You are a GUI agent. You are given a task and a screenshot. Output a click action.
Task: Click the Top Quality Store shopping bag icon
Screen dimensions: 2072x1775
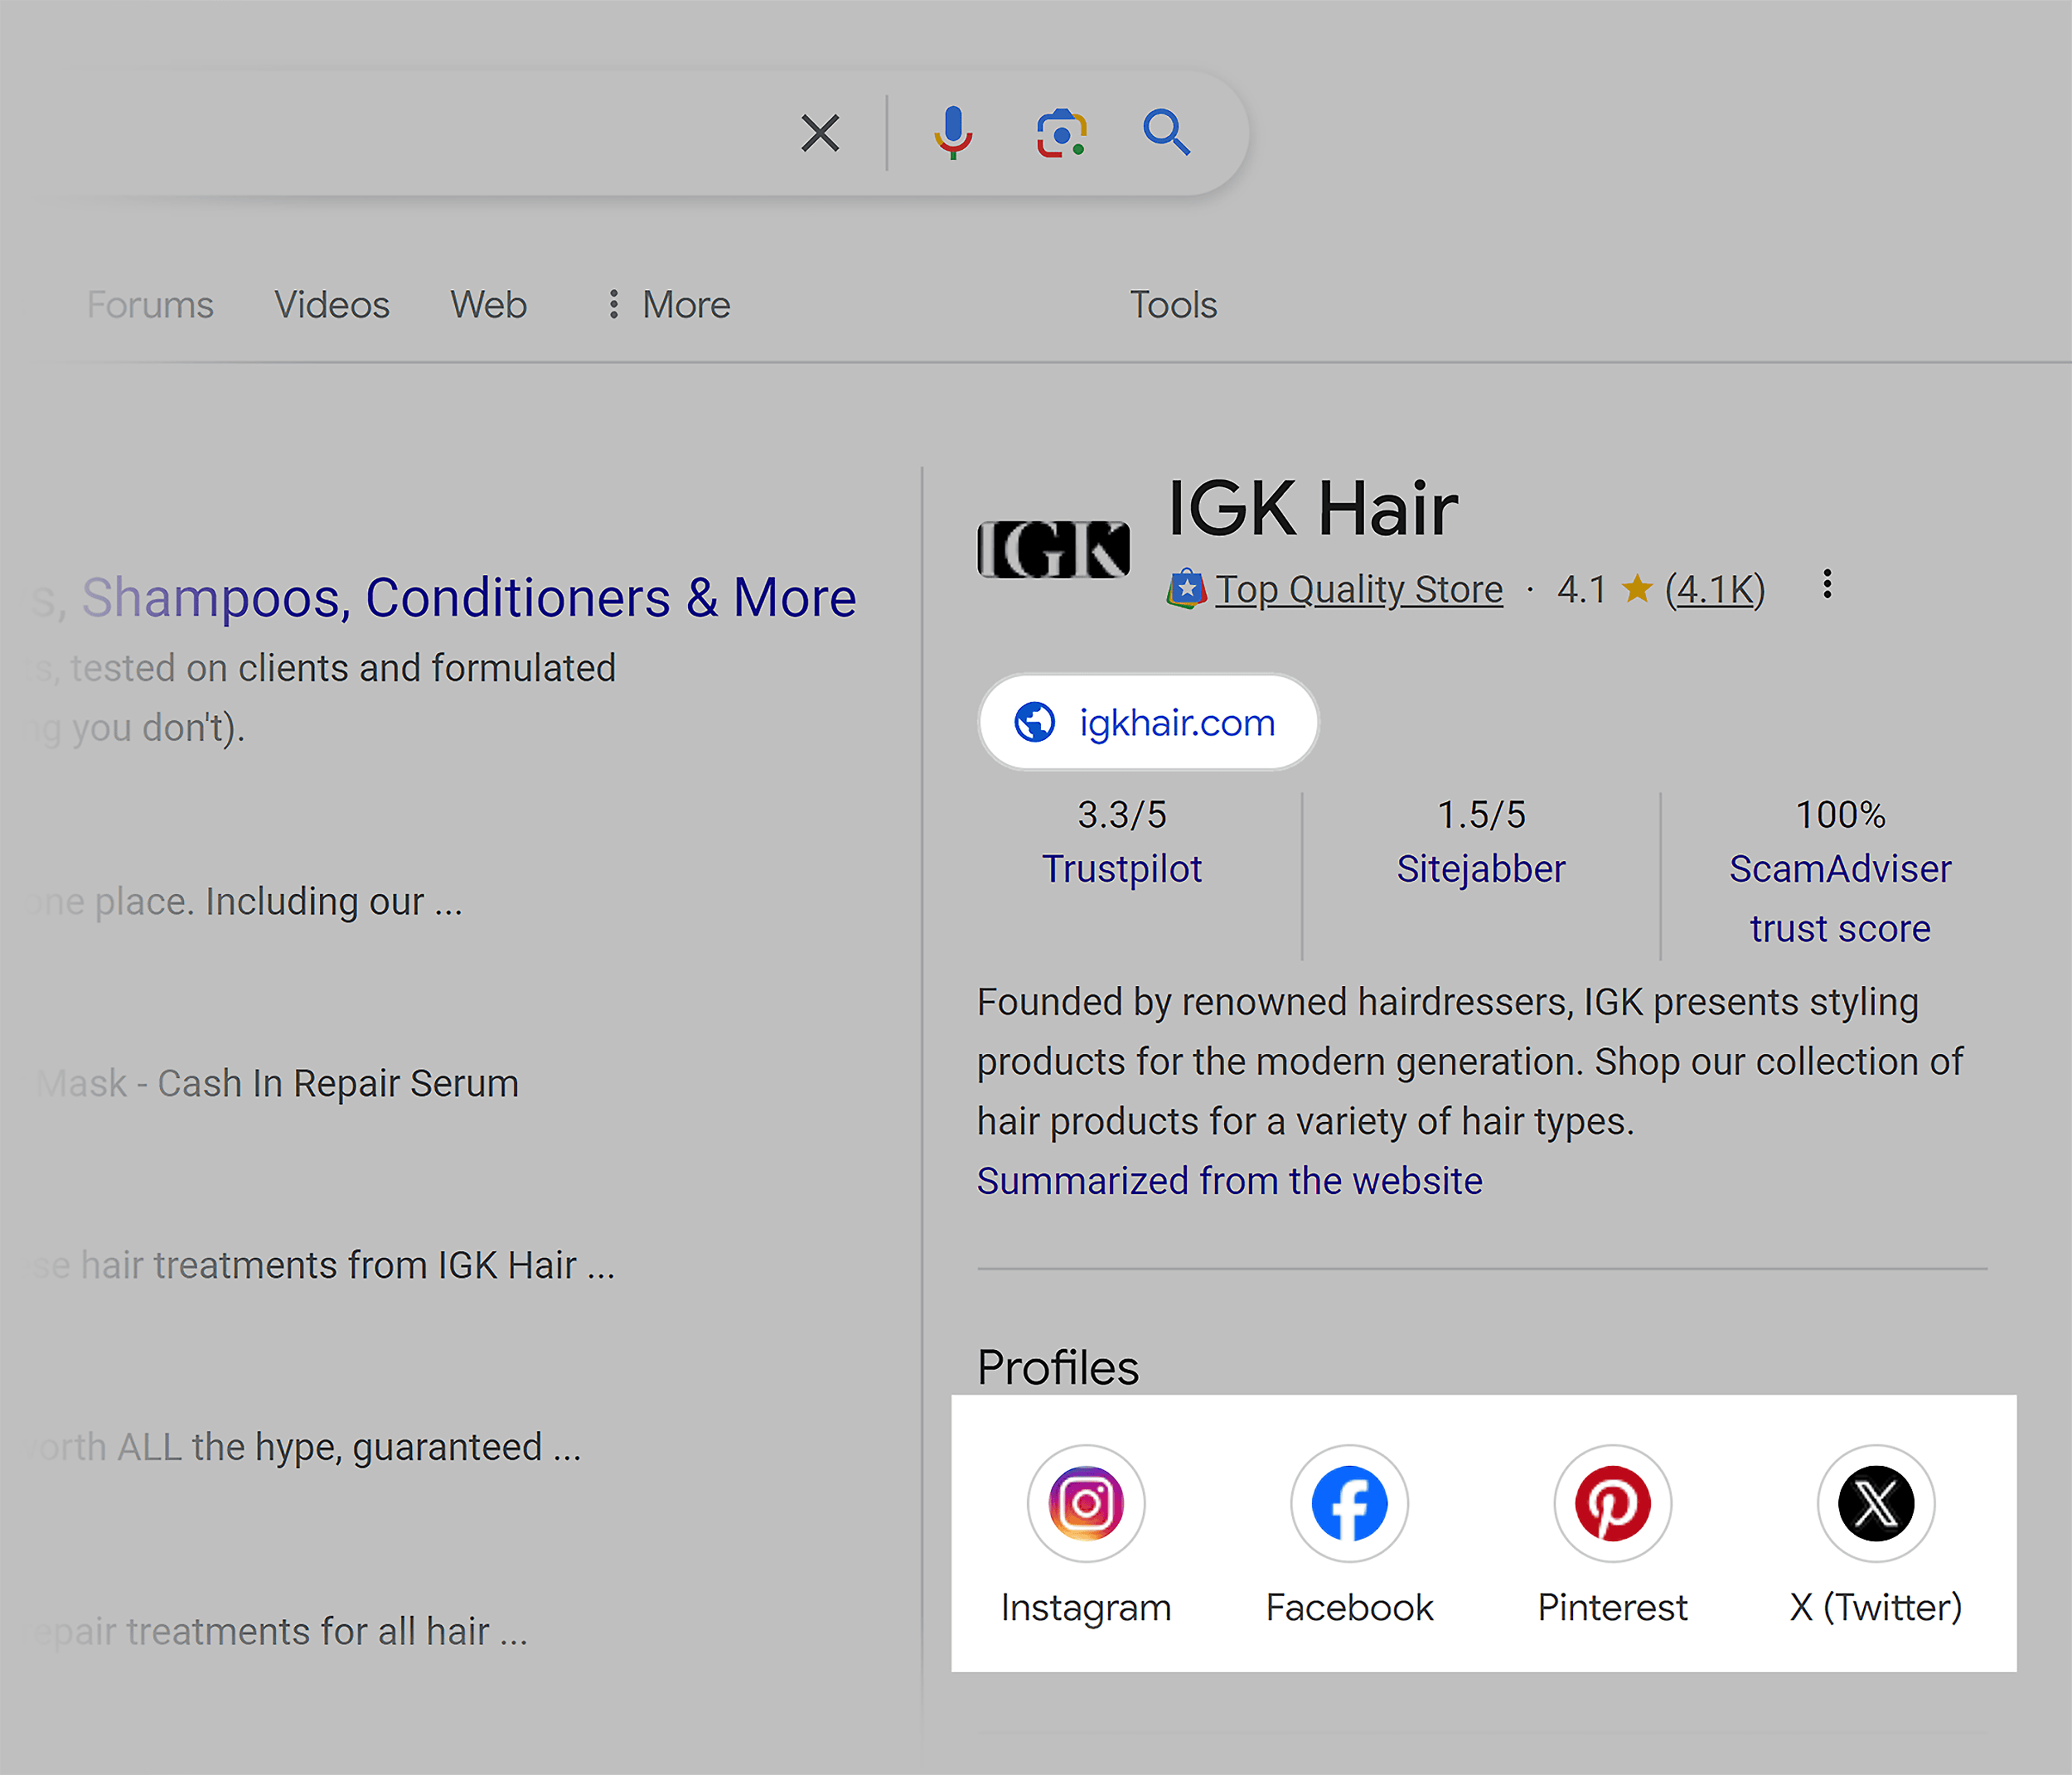pyautogui.click(x=1186, y=590)
